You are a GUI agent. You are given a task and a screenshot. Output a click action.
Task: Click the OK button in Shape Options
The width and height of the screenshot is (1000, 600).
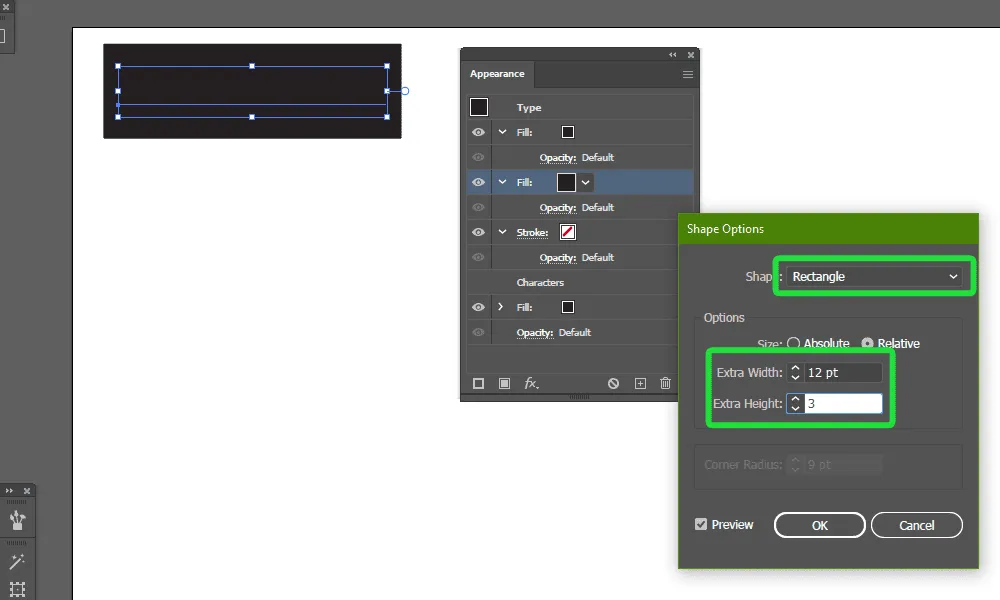tap(820, 525)
